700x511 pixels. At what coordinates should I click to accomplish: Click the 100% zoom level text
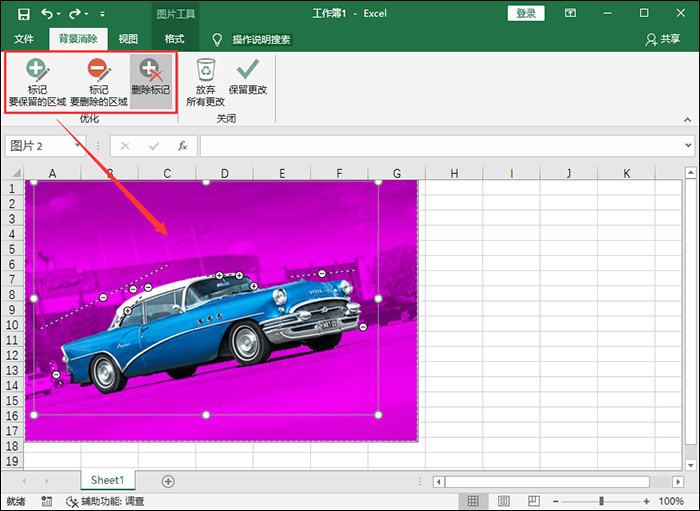[x=671, y=501]
